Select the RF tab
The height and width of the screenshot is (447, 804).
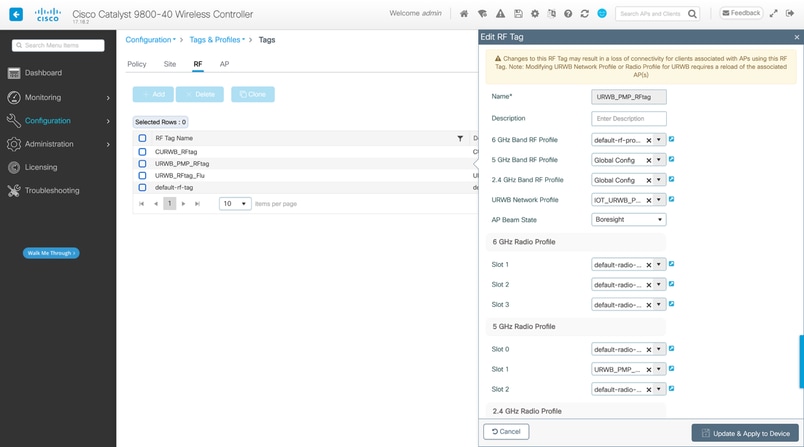[x=198, y=64]
